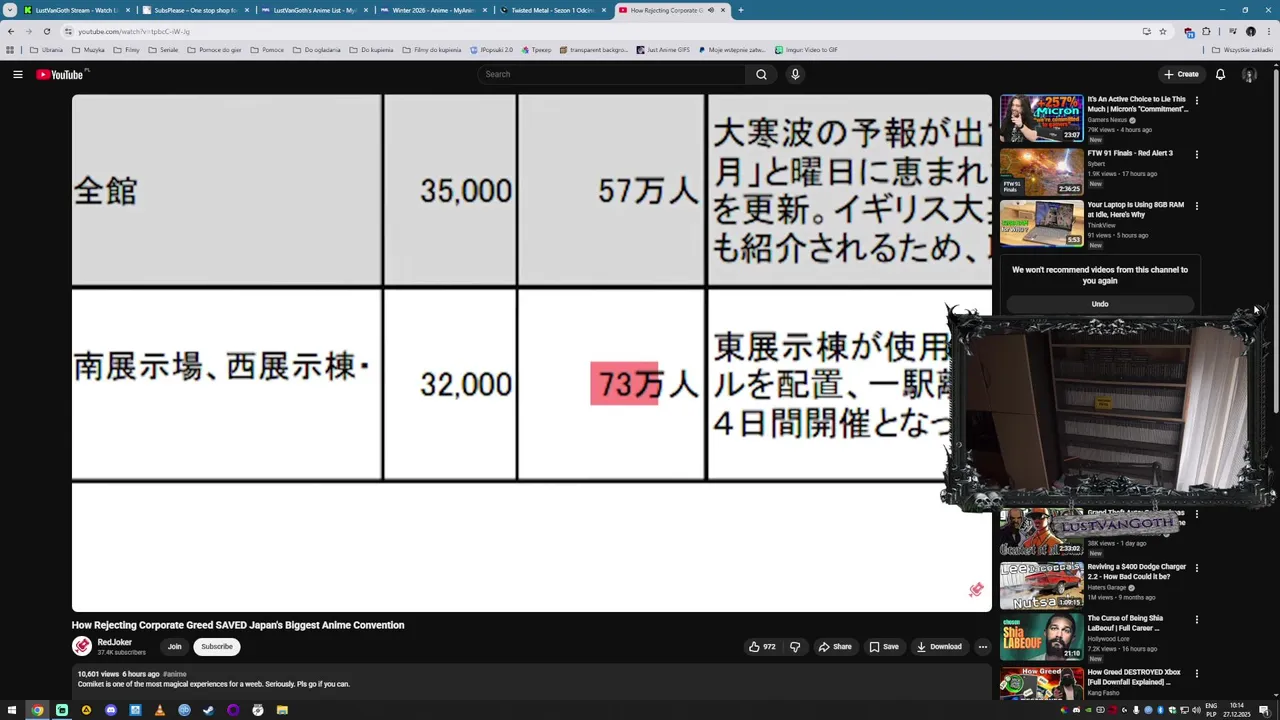Open the Chrome extensions puzzle icon
Image resolution: width=1280 pixels, height=720 pixels.
[1206, 31]
